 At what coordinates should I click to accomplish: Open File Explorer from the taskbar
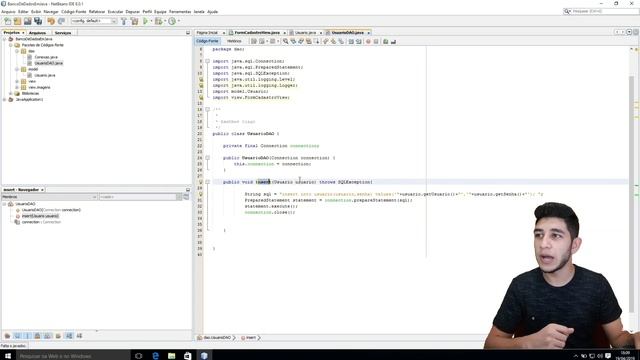coord(171,356)
